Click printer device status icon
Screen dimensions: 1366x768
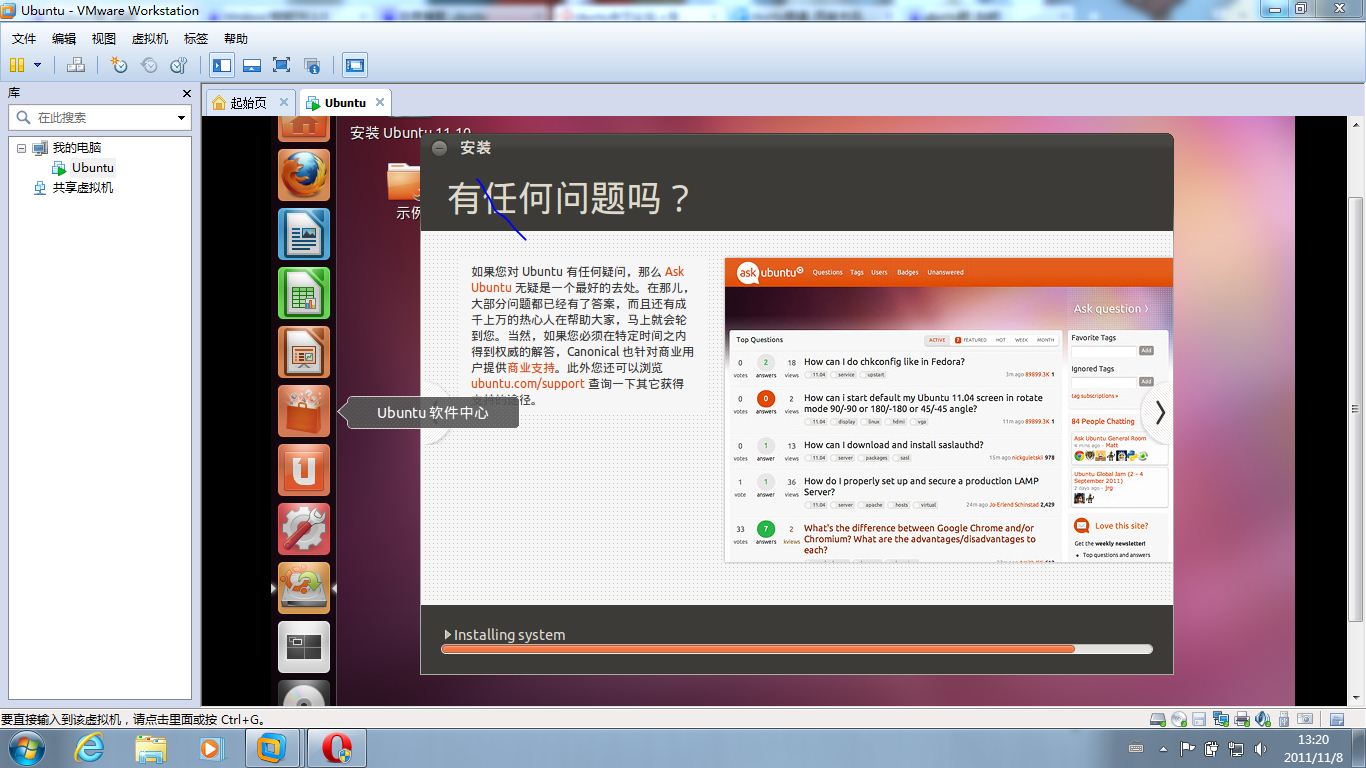click(1241, 719)
